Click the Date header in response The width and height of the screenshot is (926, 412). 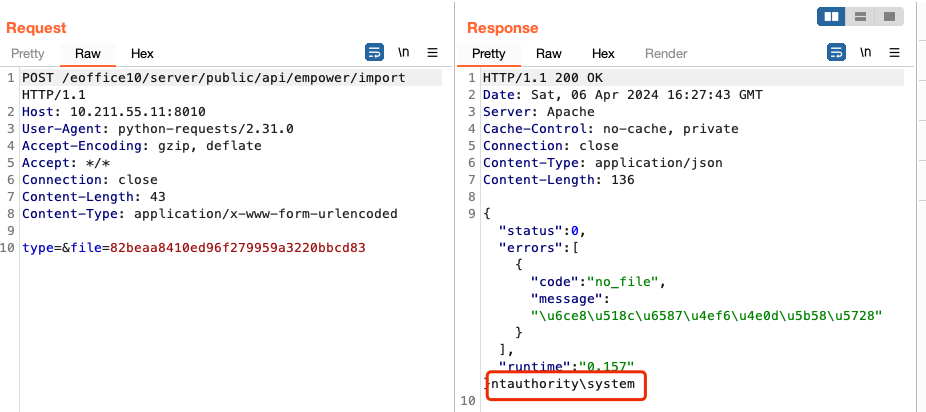(x=623, y=95)
